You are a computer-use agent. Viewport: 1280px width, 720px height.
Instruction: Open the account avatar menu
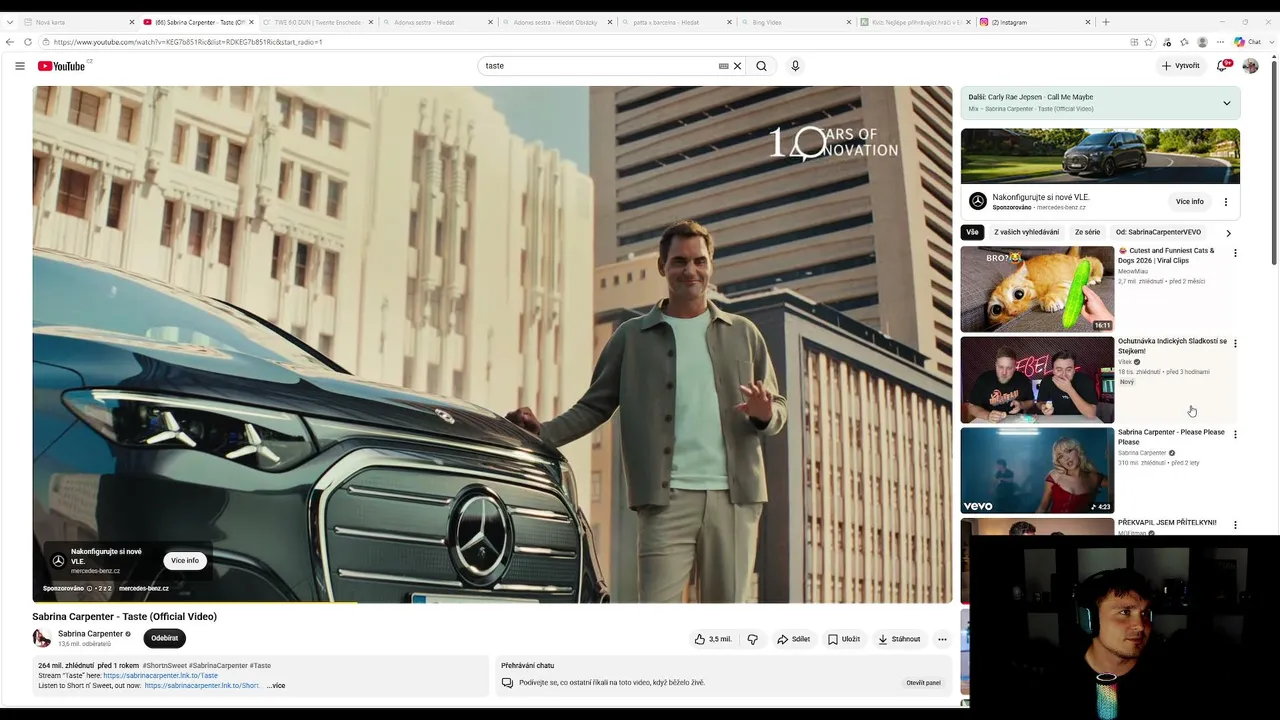1250,66
